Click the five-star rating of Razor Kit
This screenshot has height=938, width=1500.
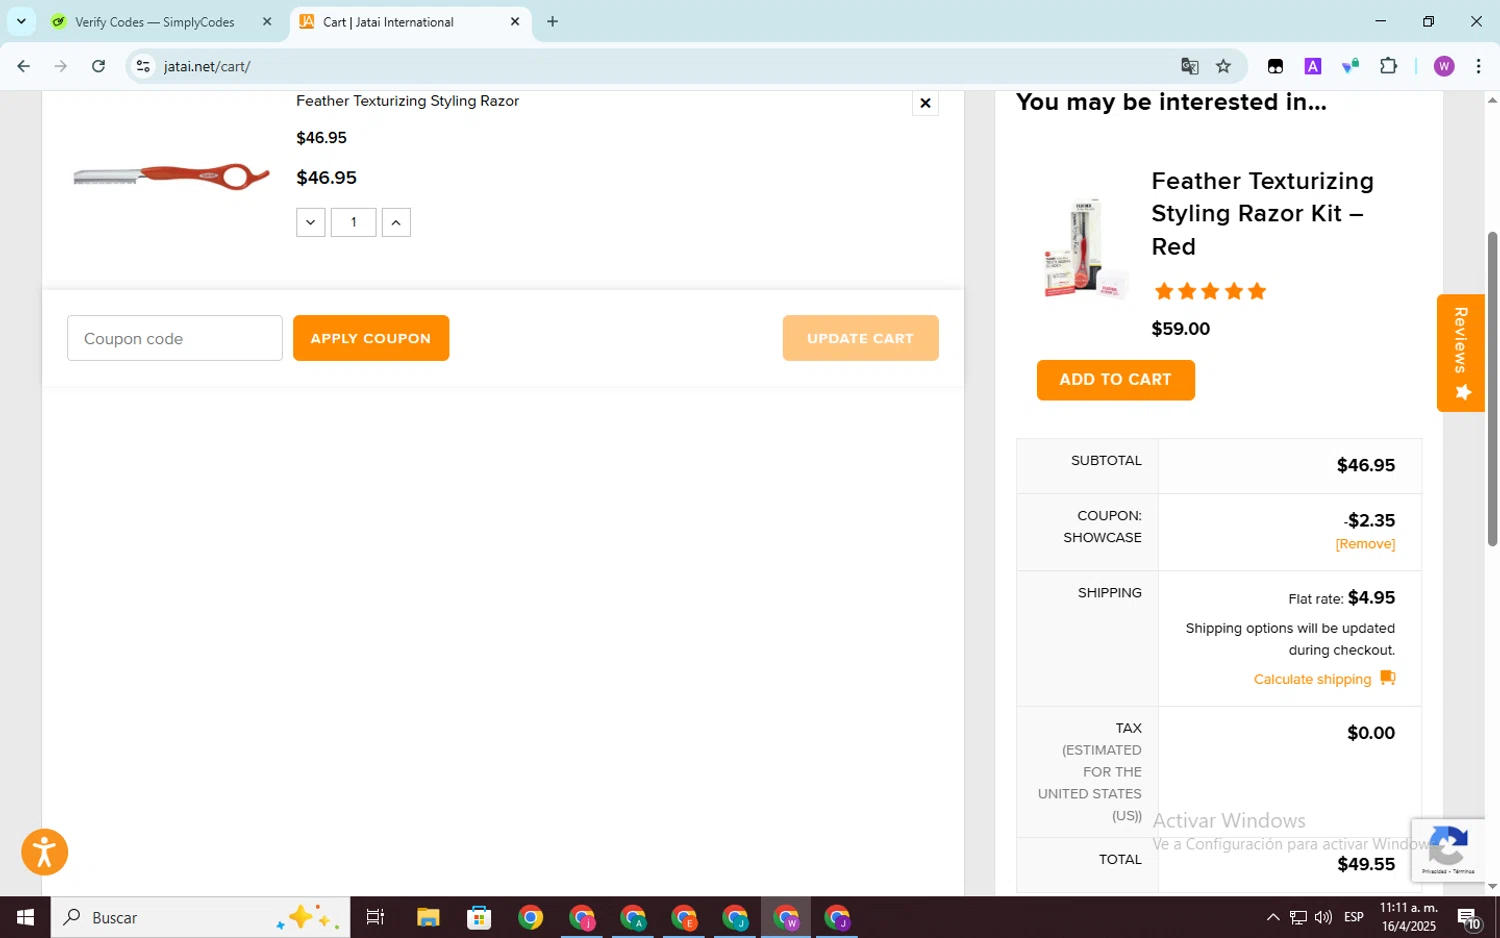[1210, 291]
